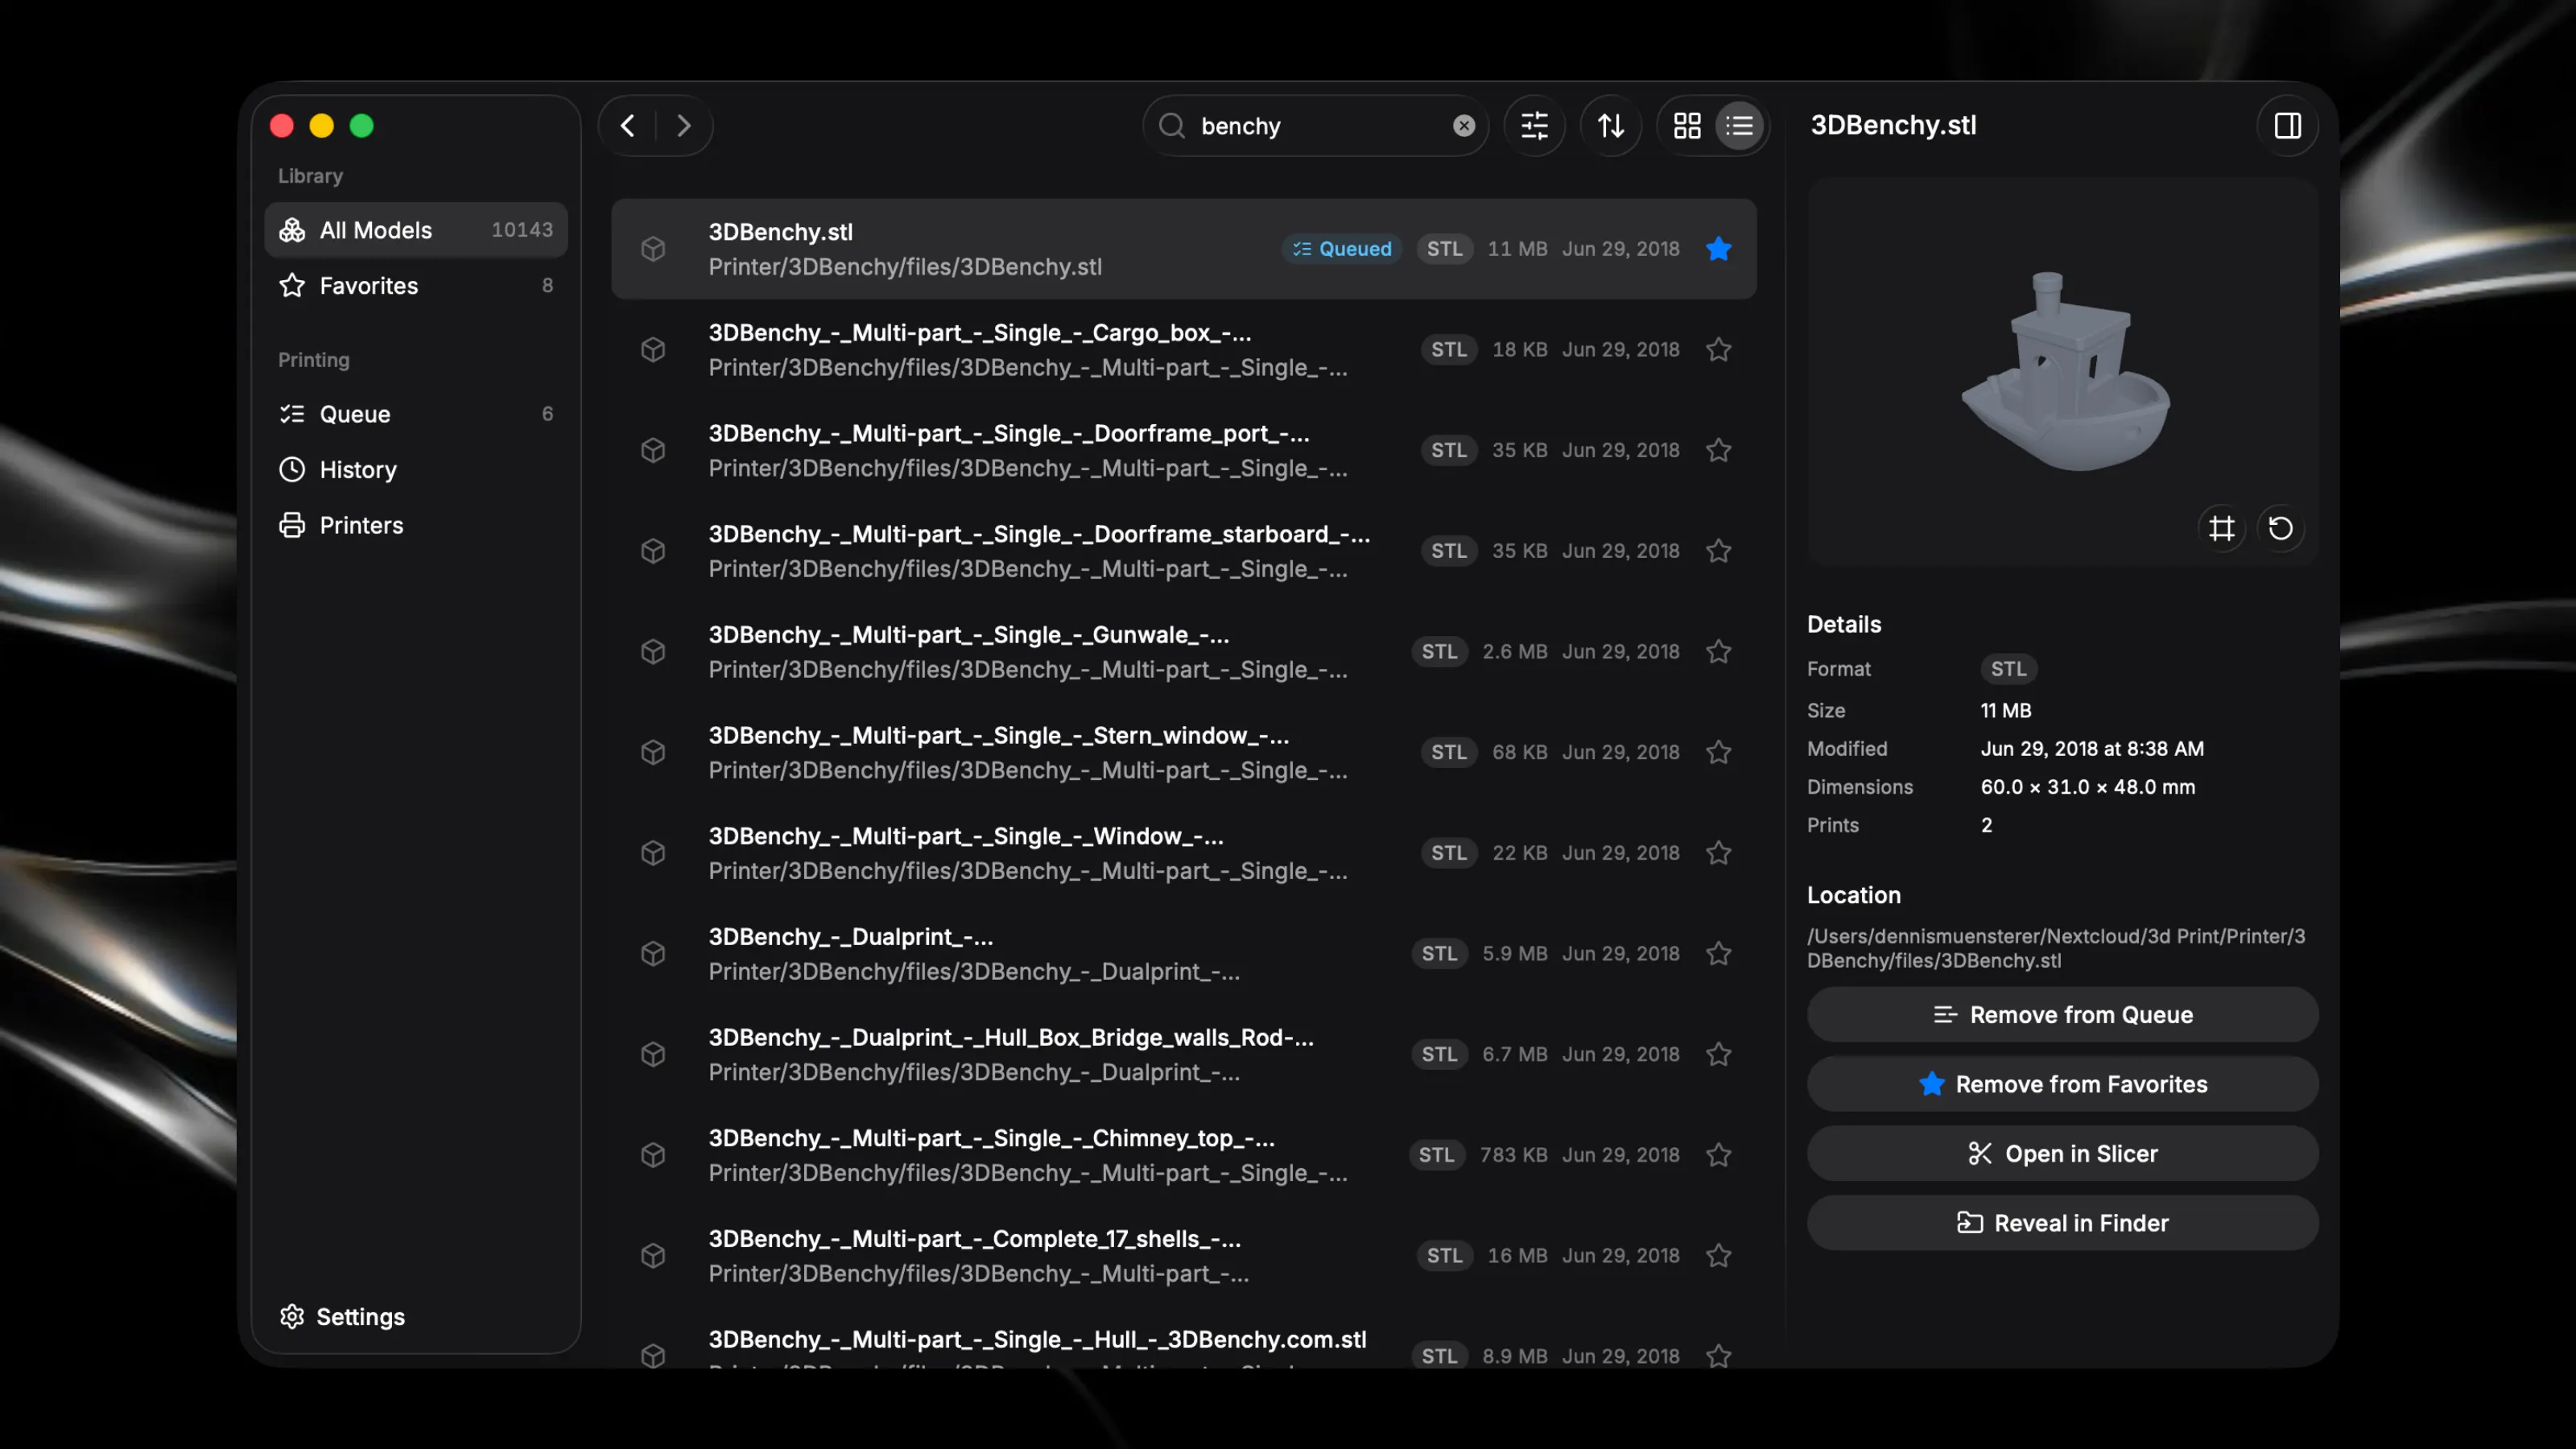Screen dimensions: 2576x1449
Task: Click Remove from Queue button
Action: tap(2062, 1015)
